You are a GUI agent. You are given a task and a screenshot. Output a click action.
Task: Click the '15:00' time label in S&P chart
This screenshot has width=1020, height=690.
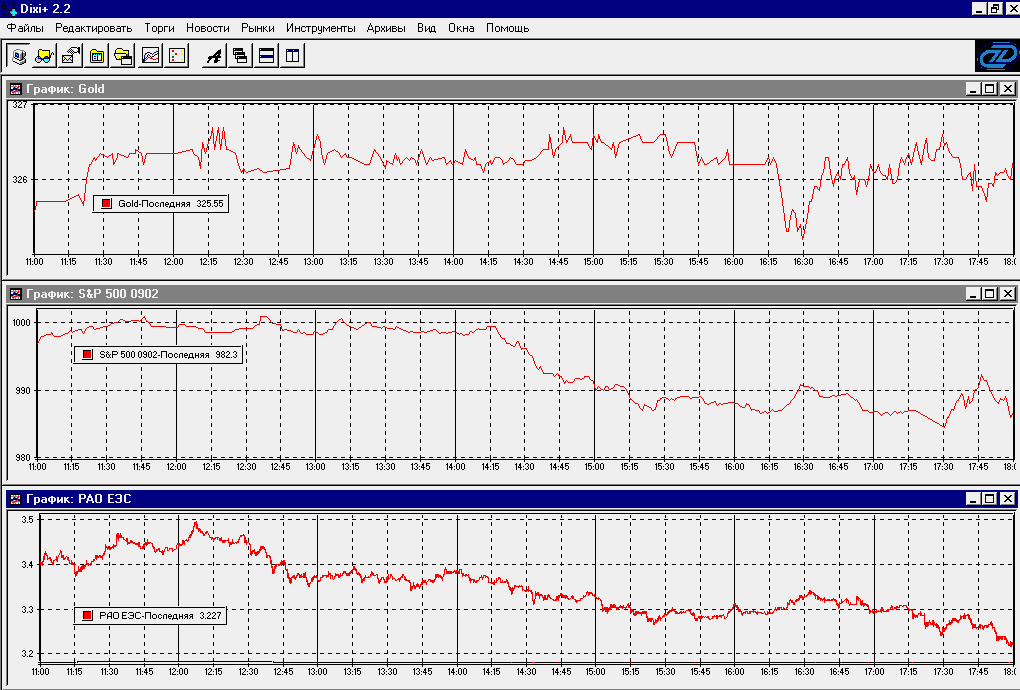point(595,466)
